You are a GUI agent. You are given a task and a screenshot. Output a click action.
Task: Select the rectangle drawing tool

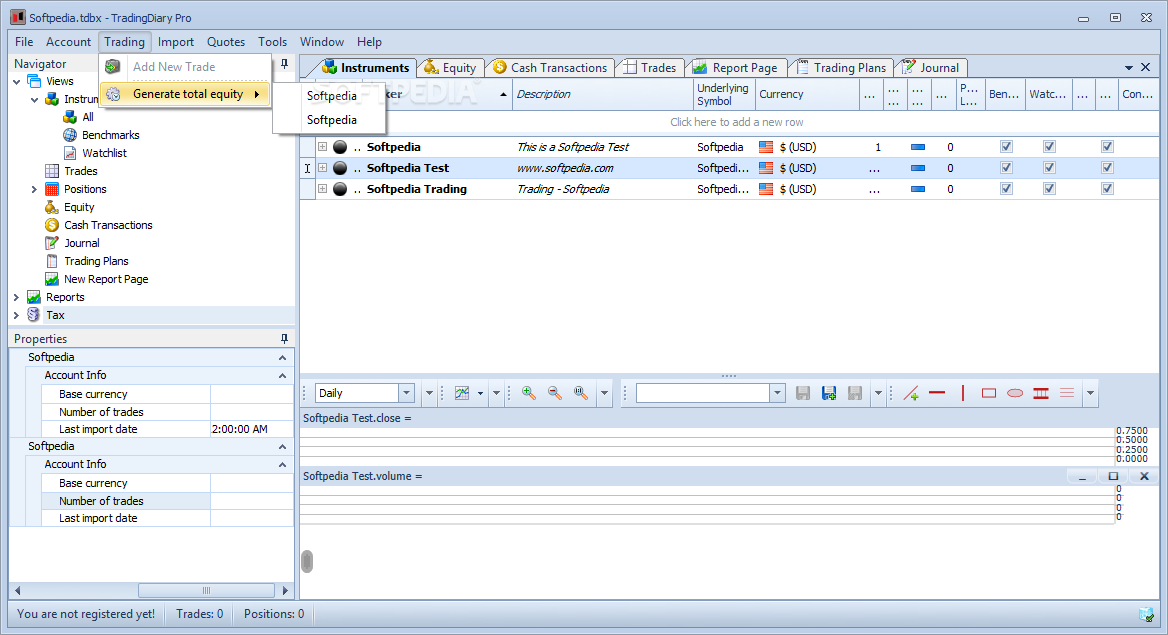tap(988, 393)
